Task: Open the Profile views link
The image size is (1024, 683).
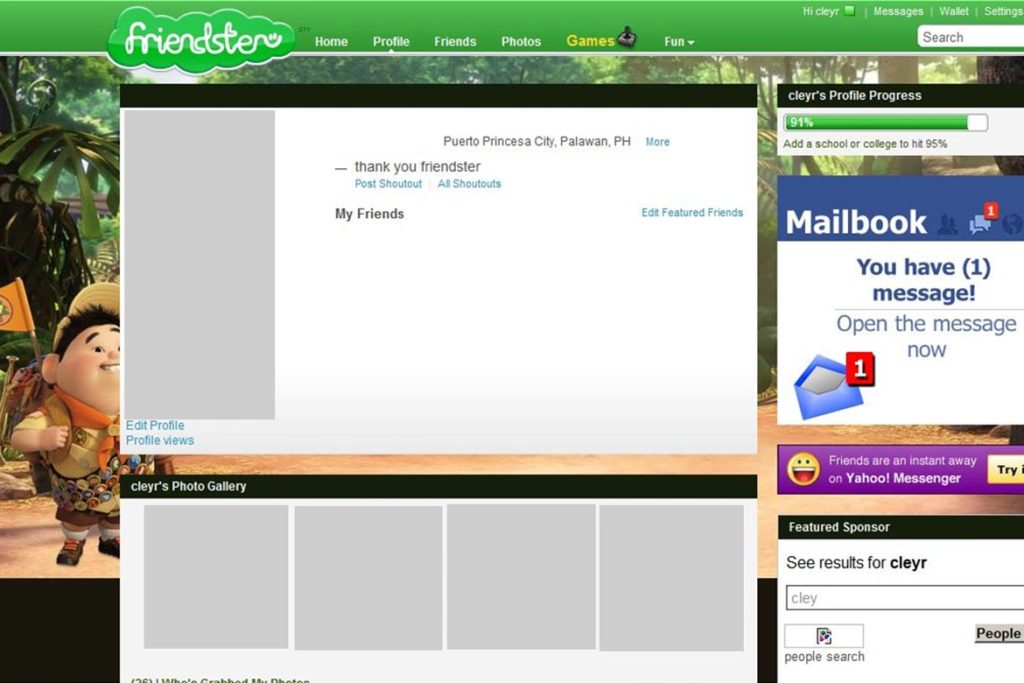Action: point(160,441)
